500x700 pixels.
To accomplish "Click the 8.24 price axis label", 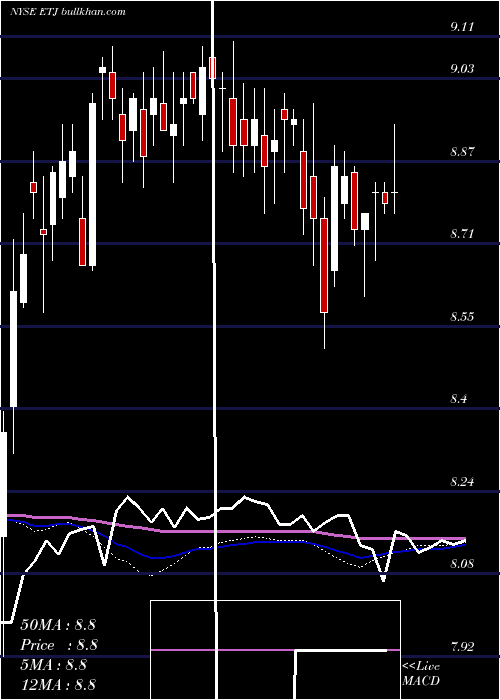I will (462, 481).
